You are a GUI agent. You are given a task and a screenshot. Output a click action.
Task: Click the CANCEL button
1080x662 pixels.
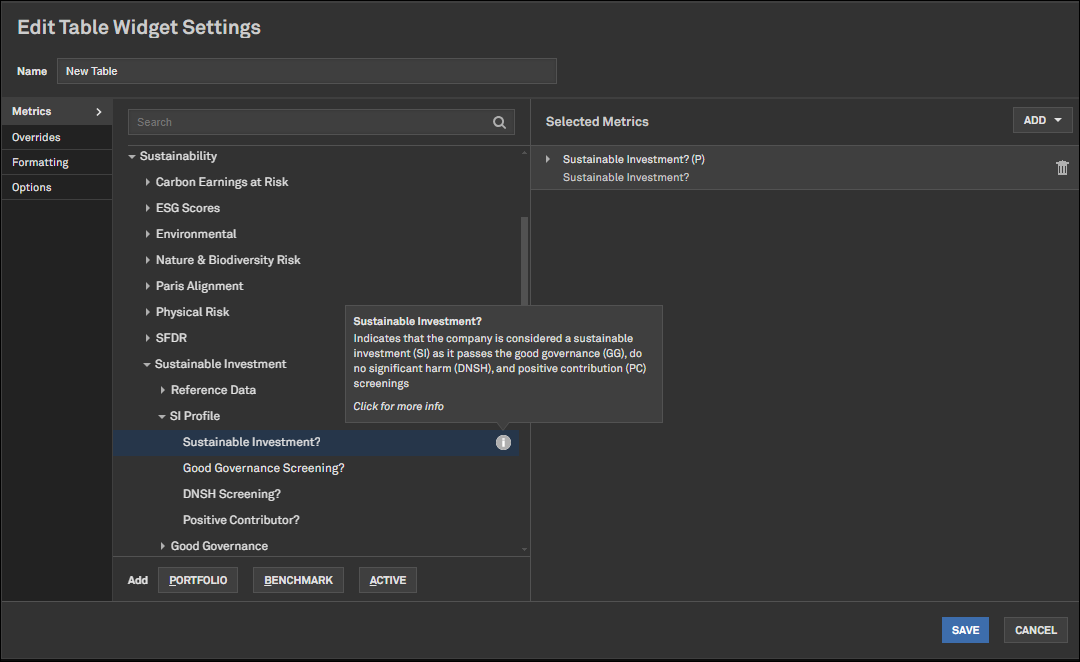pyautogui.click(x=1035, y=630)
